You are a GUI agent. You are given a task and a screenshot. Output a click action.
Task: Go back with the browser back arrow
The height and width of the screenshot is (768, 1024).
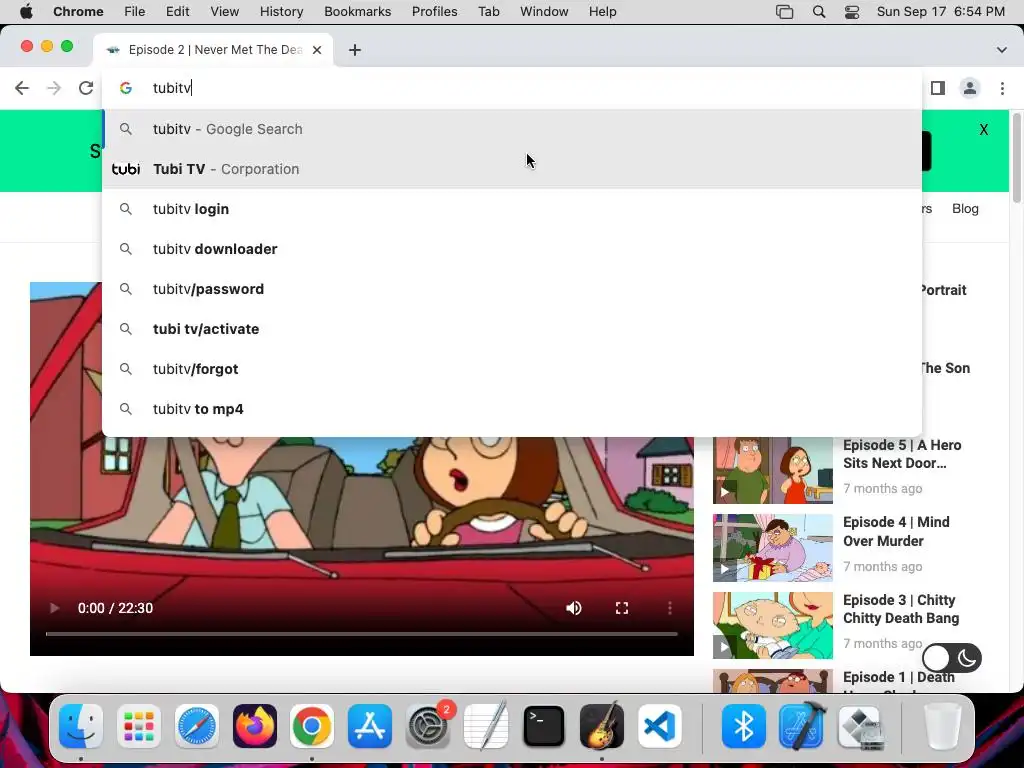[22, 88]
